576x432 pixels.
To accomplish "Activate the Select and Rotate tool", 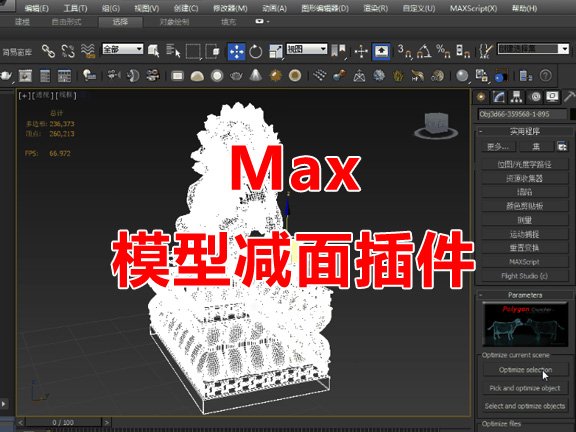I will click(x=255, y=51).
